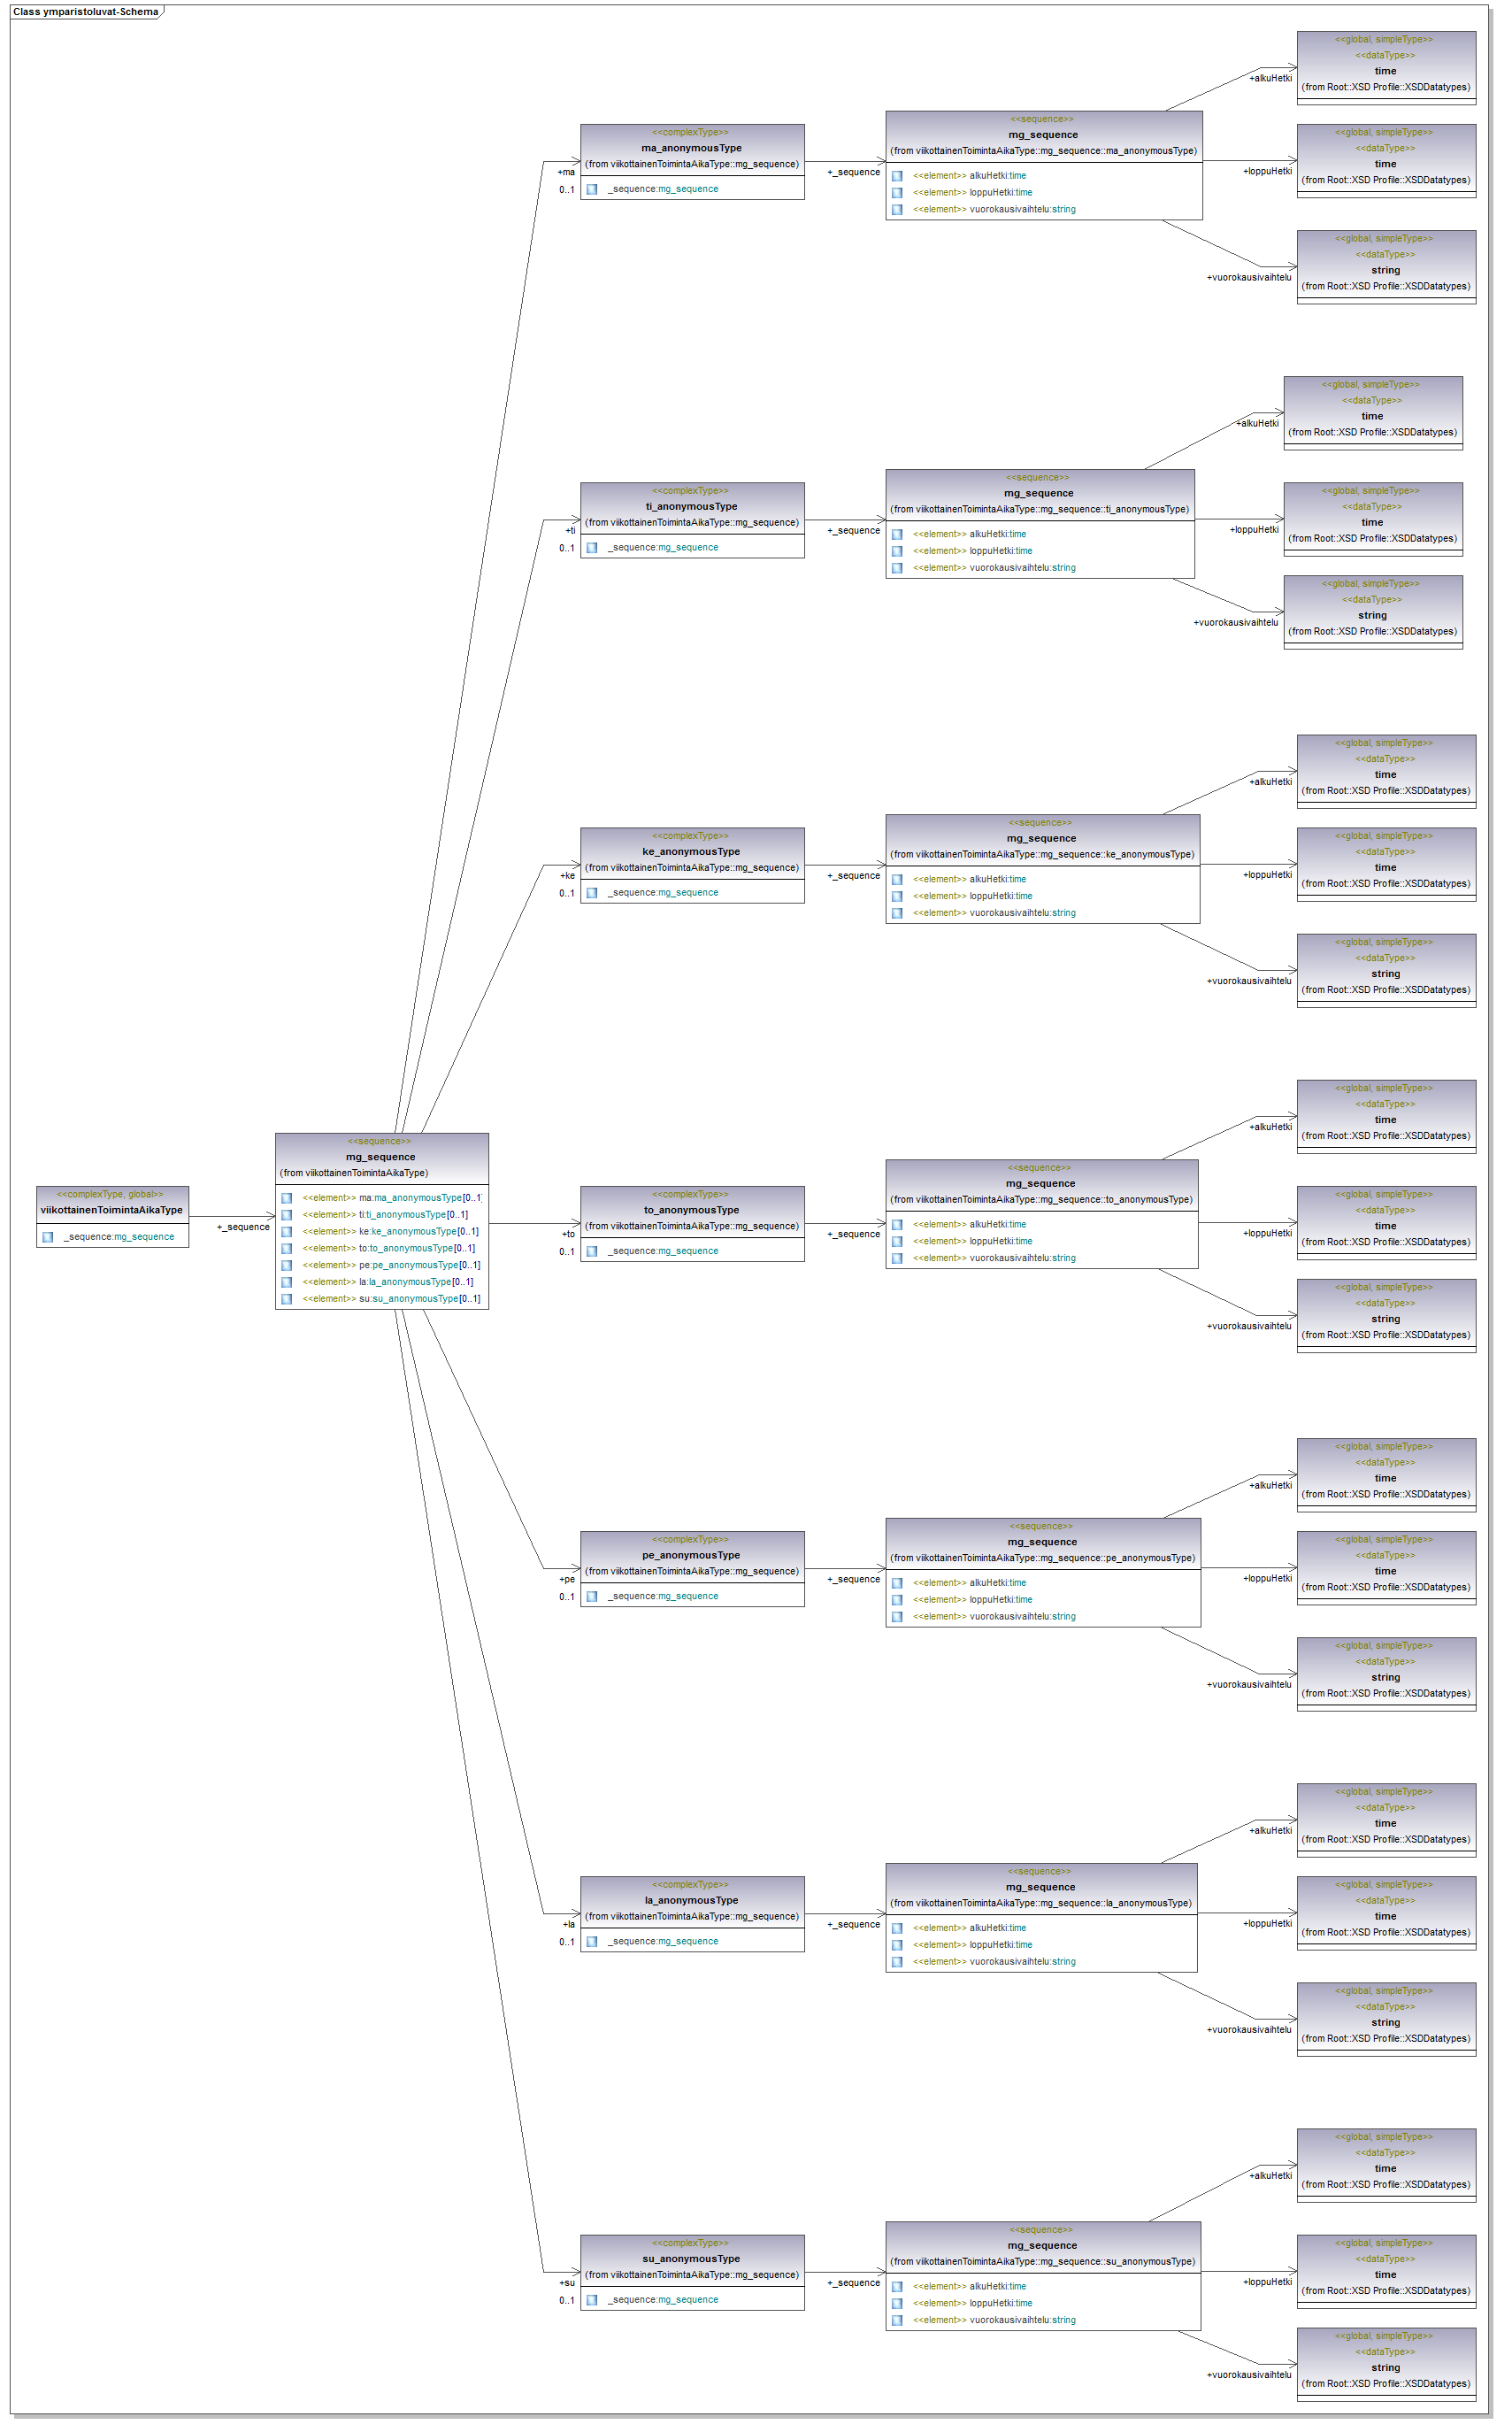Select the Class ymparistoluvat-Schema diagram frame label

(86, 12)
